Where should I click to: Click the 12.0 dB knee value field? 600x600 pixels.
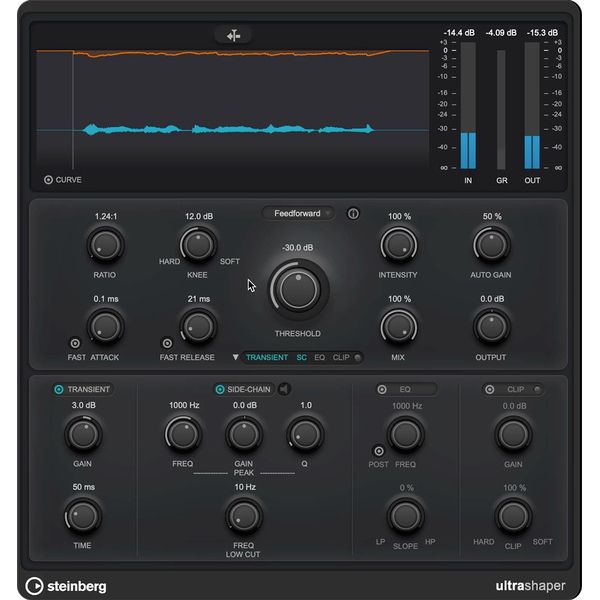(199, 217)
